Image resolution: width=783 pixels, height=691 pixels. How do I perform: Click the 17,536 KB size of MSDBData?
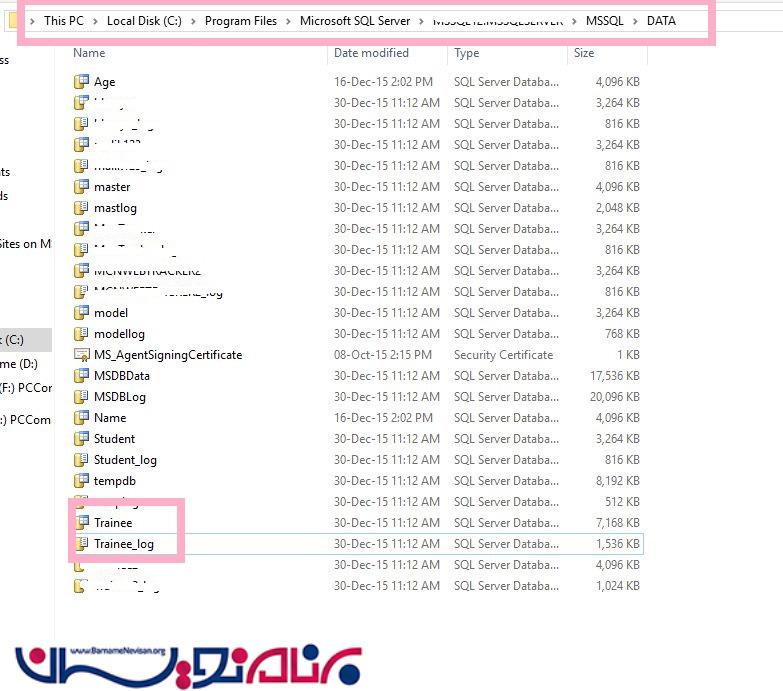click(615, 375)
